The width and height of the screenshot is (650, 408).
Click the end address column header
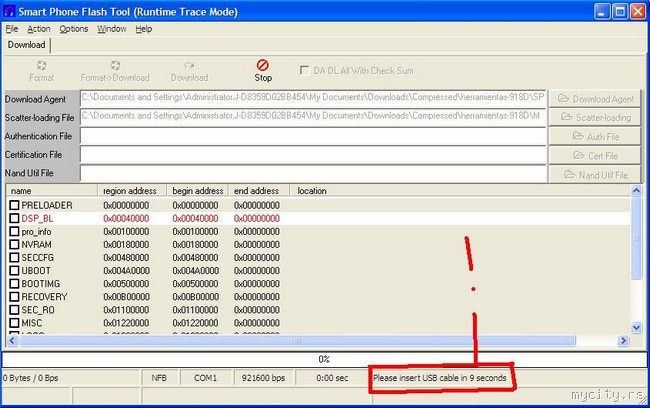(x=258, y=191)
